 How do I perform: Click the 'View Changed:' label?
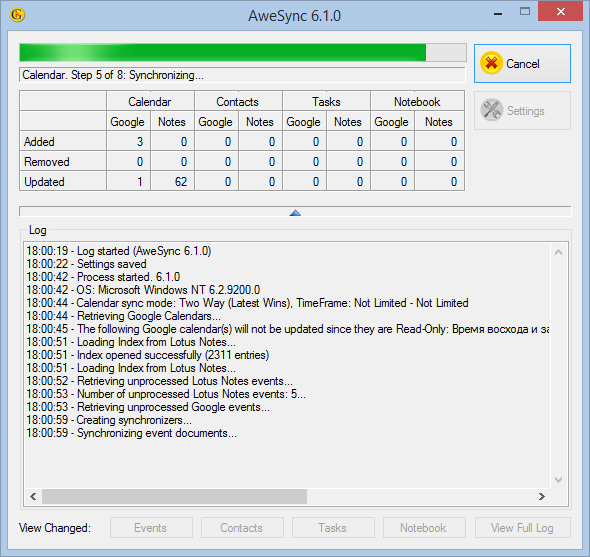pos(55,528)
